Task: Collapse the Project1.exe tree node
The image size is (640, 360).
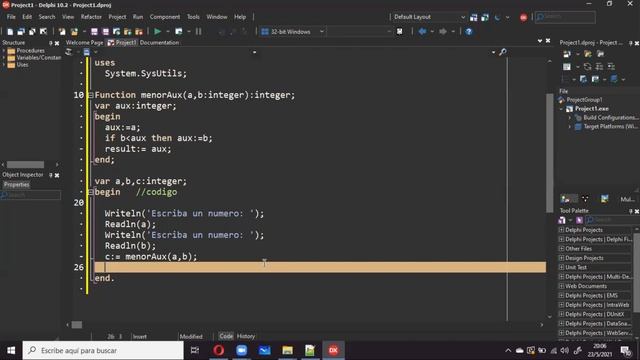Action: point(562,109)
